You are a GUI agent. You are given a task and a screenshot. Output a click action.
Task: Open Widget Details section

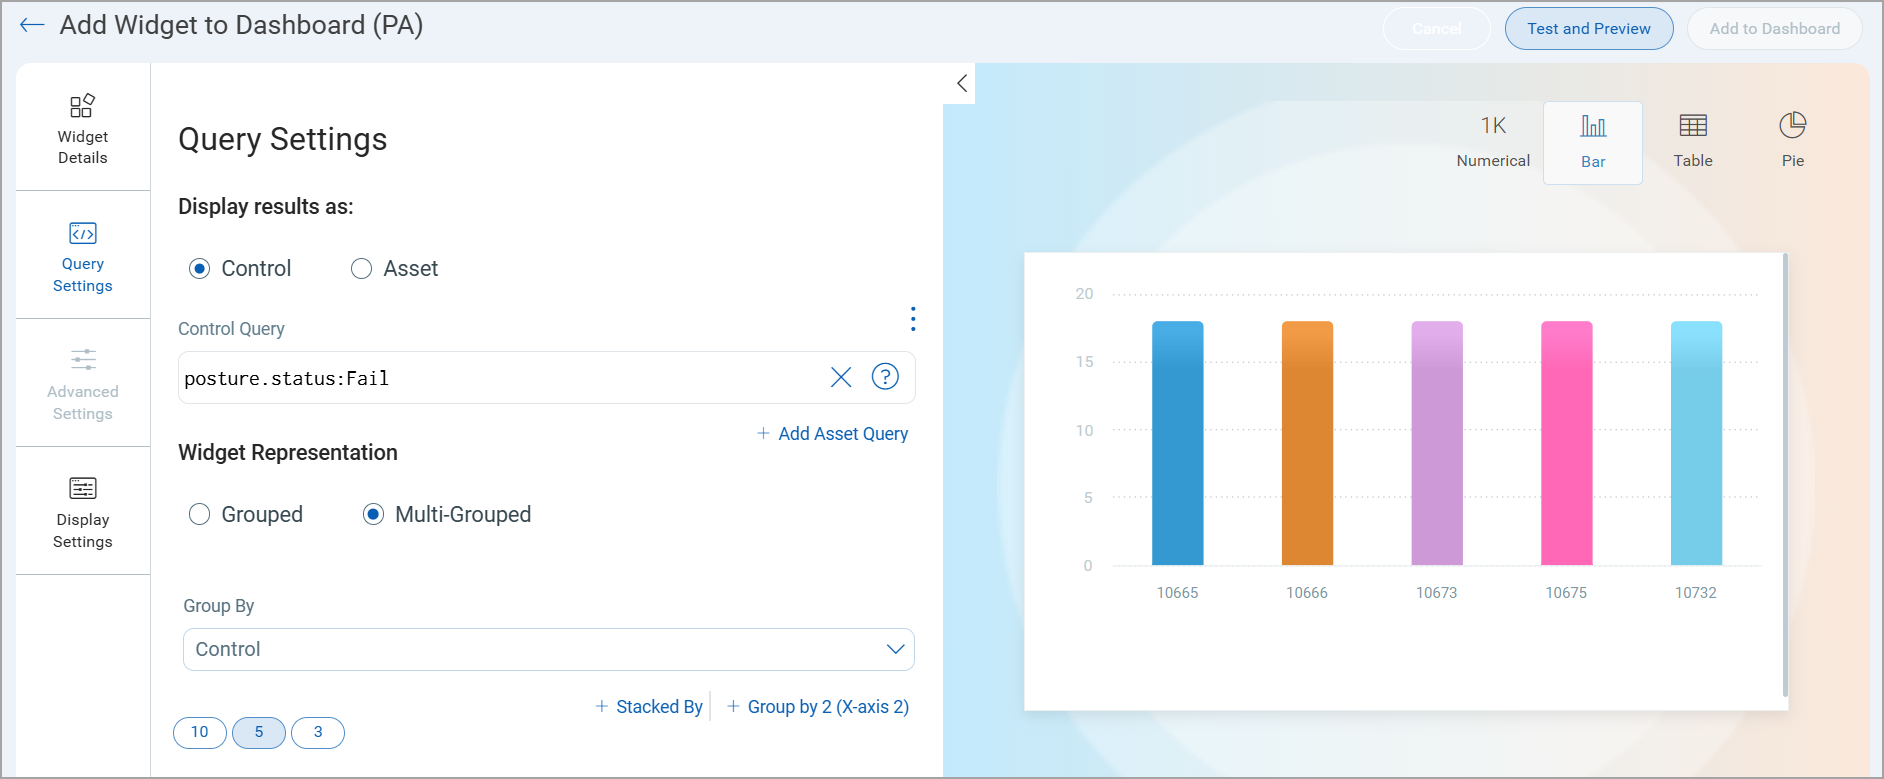(x=83, y=127)
